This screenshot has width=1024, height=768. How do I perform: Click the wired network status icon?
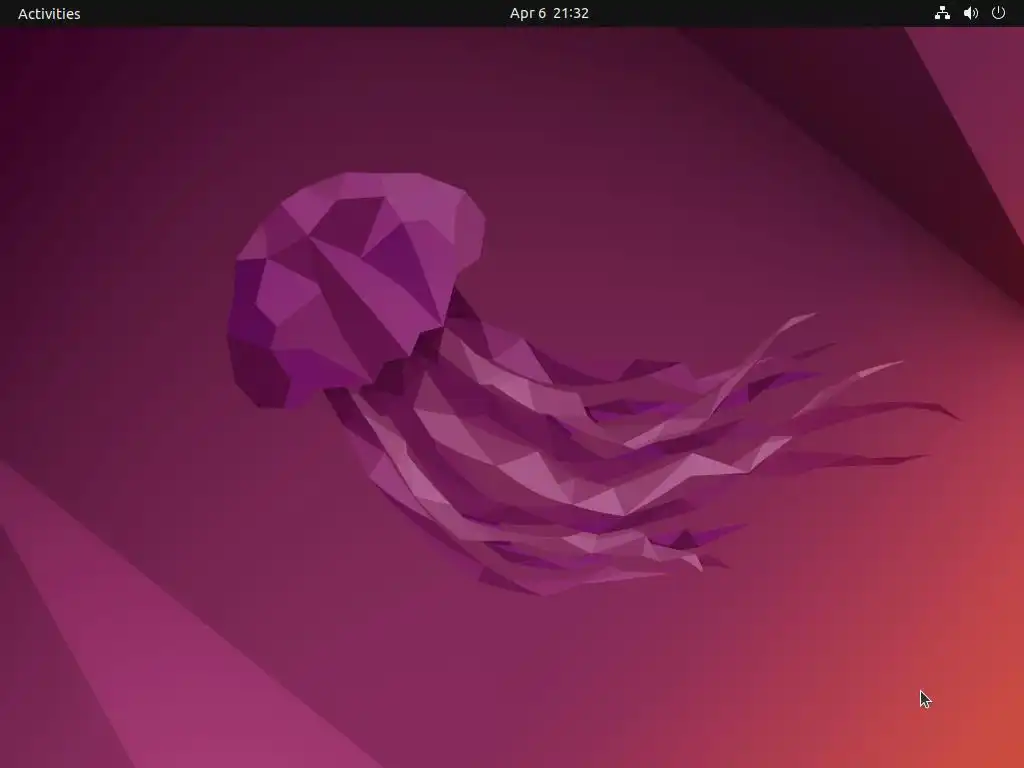pos(942,13)
